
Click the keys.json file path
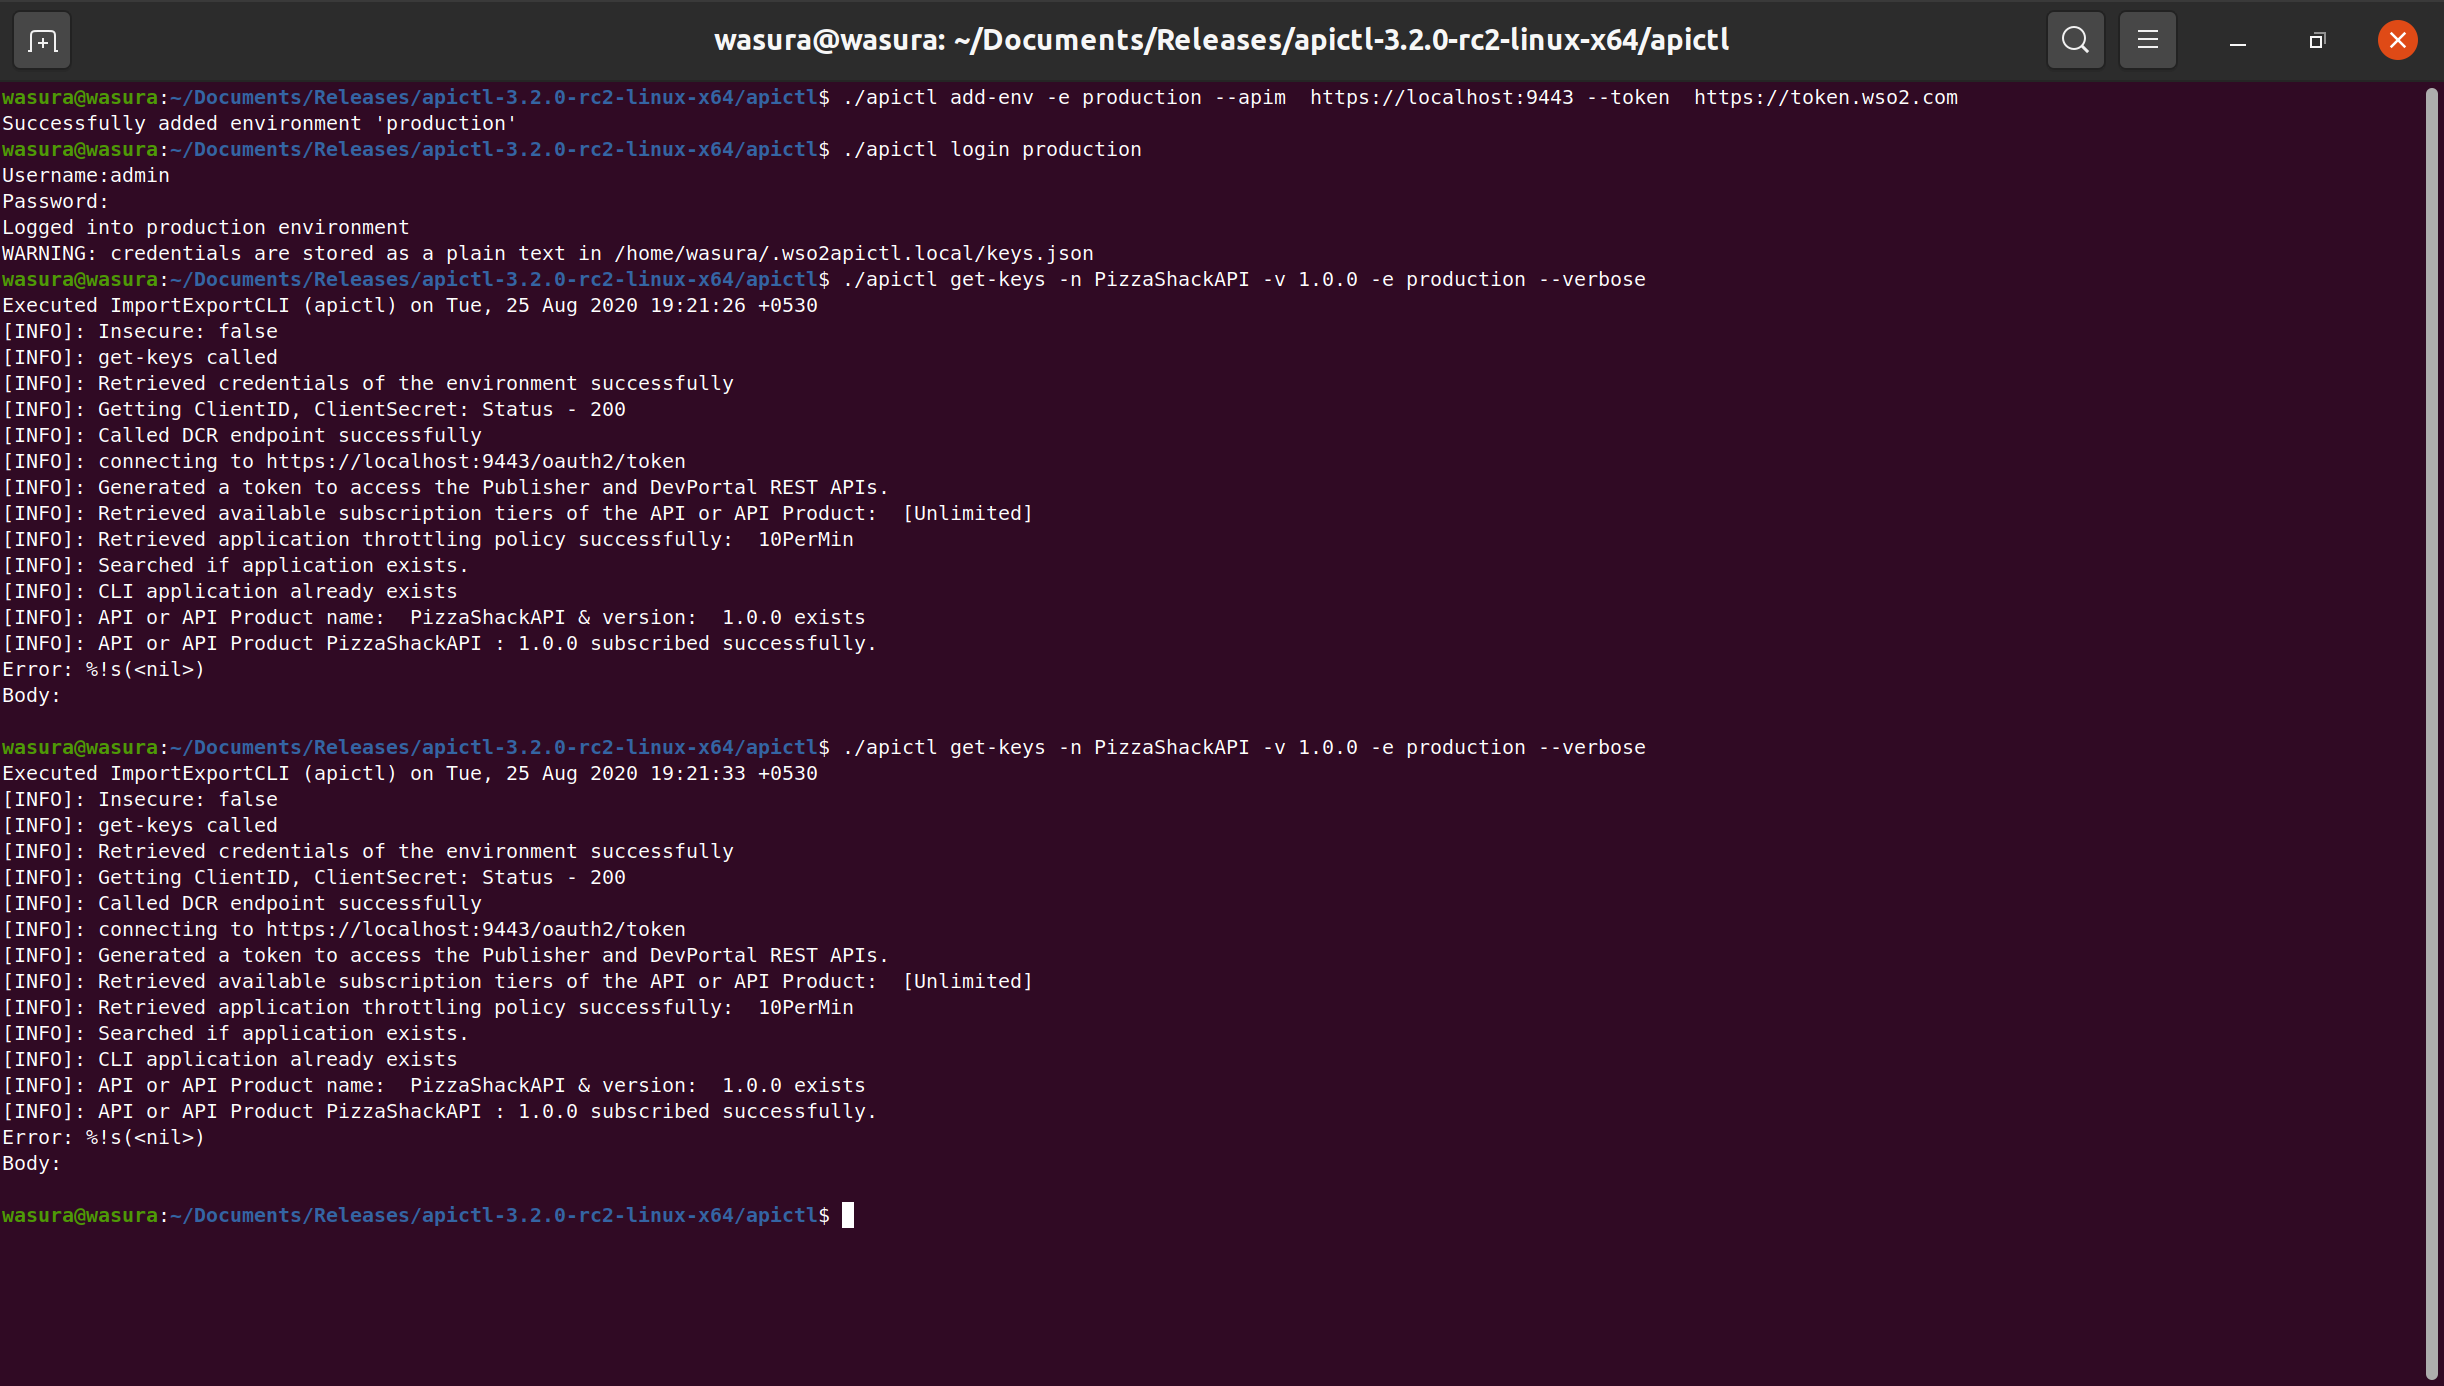[x=855, y=253]
